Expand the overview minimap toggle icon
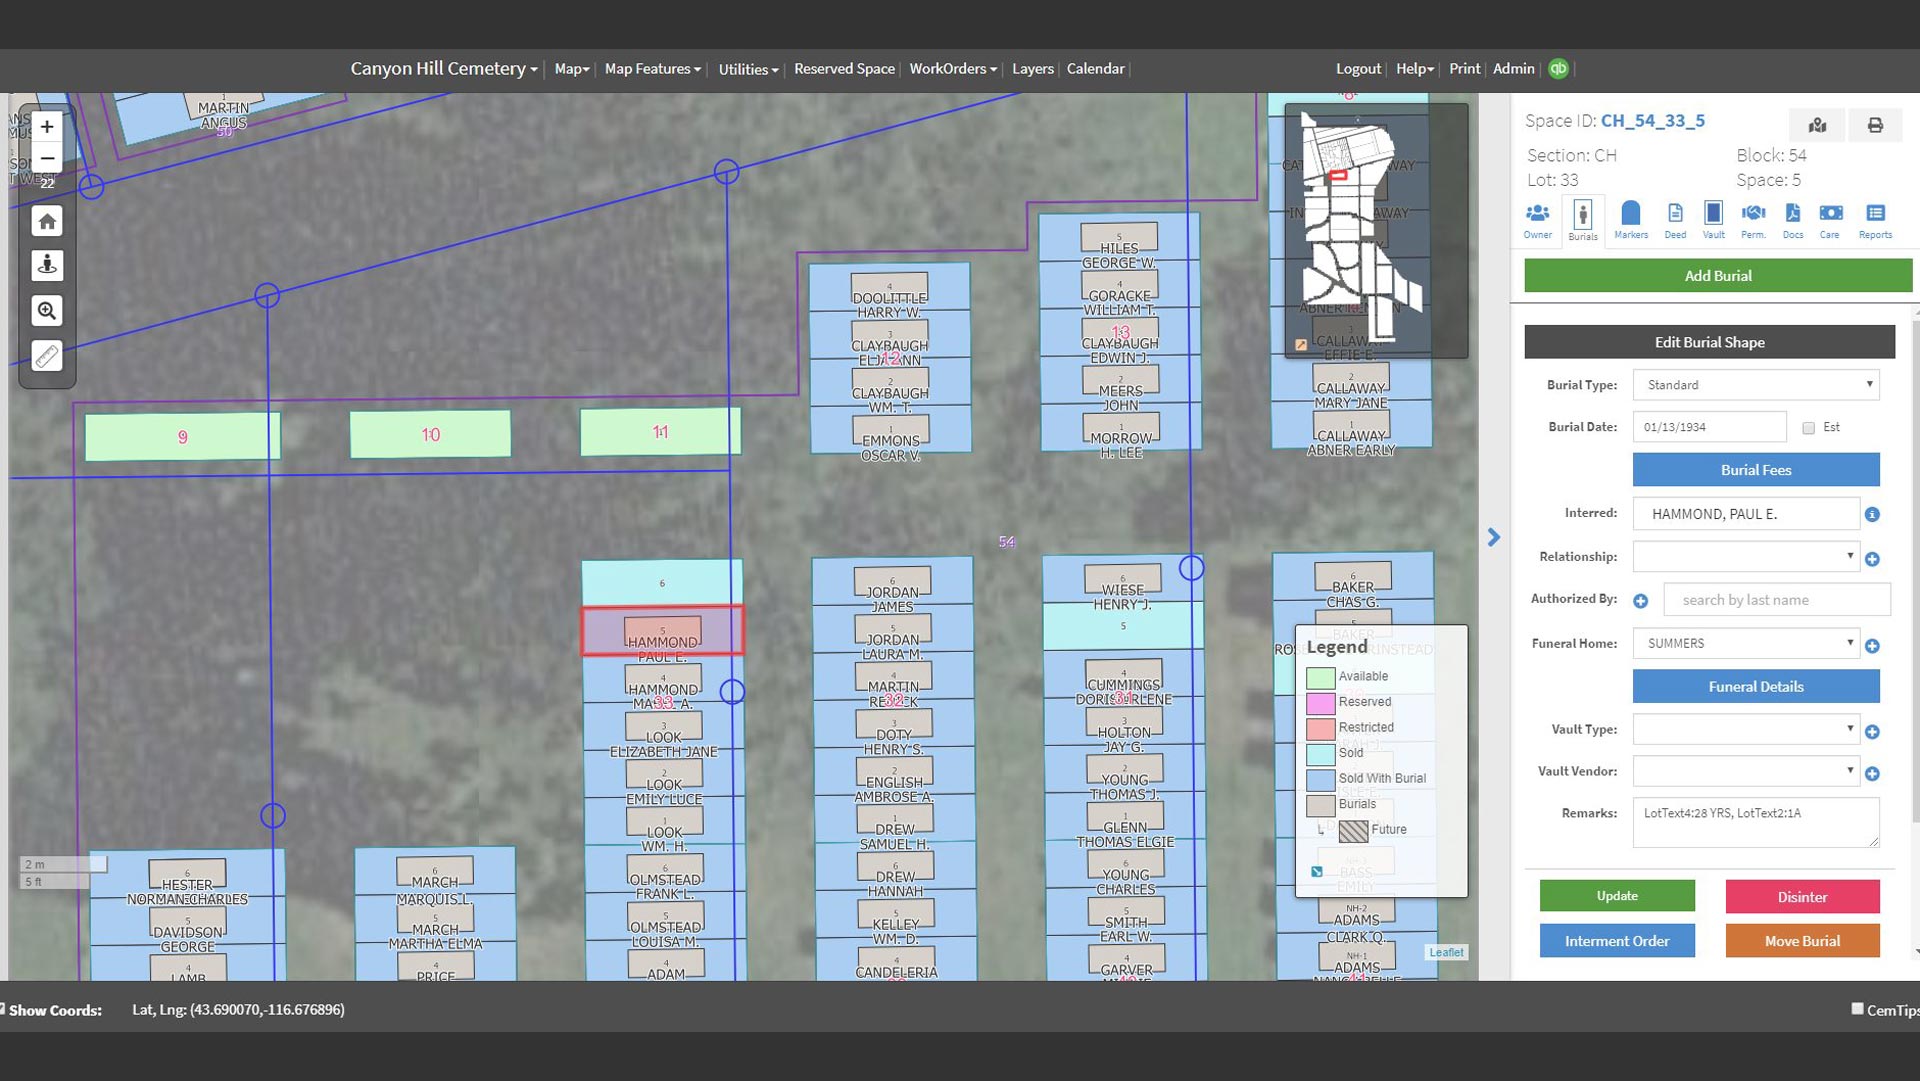The image size is (1920, 1081). pyautogui.click(x=1301, y=345)
